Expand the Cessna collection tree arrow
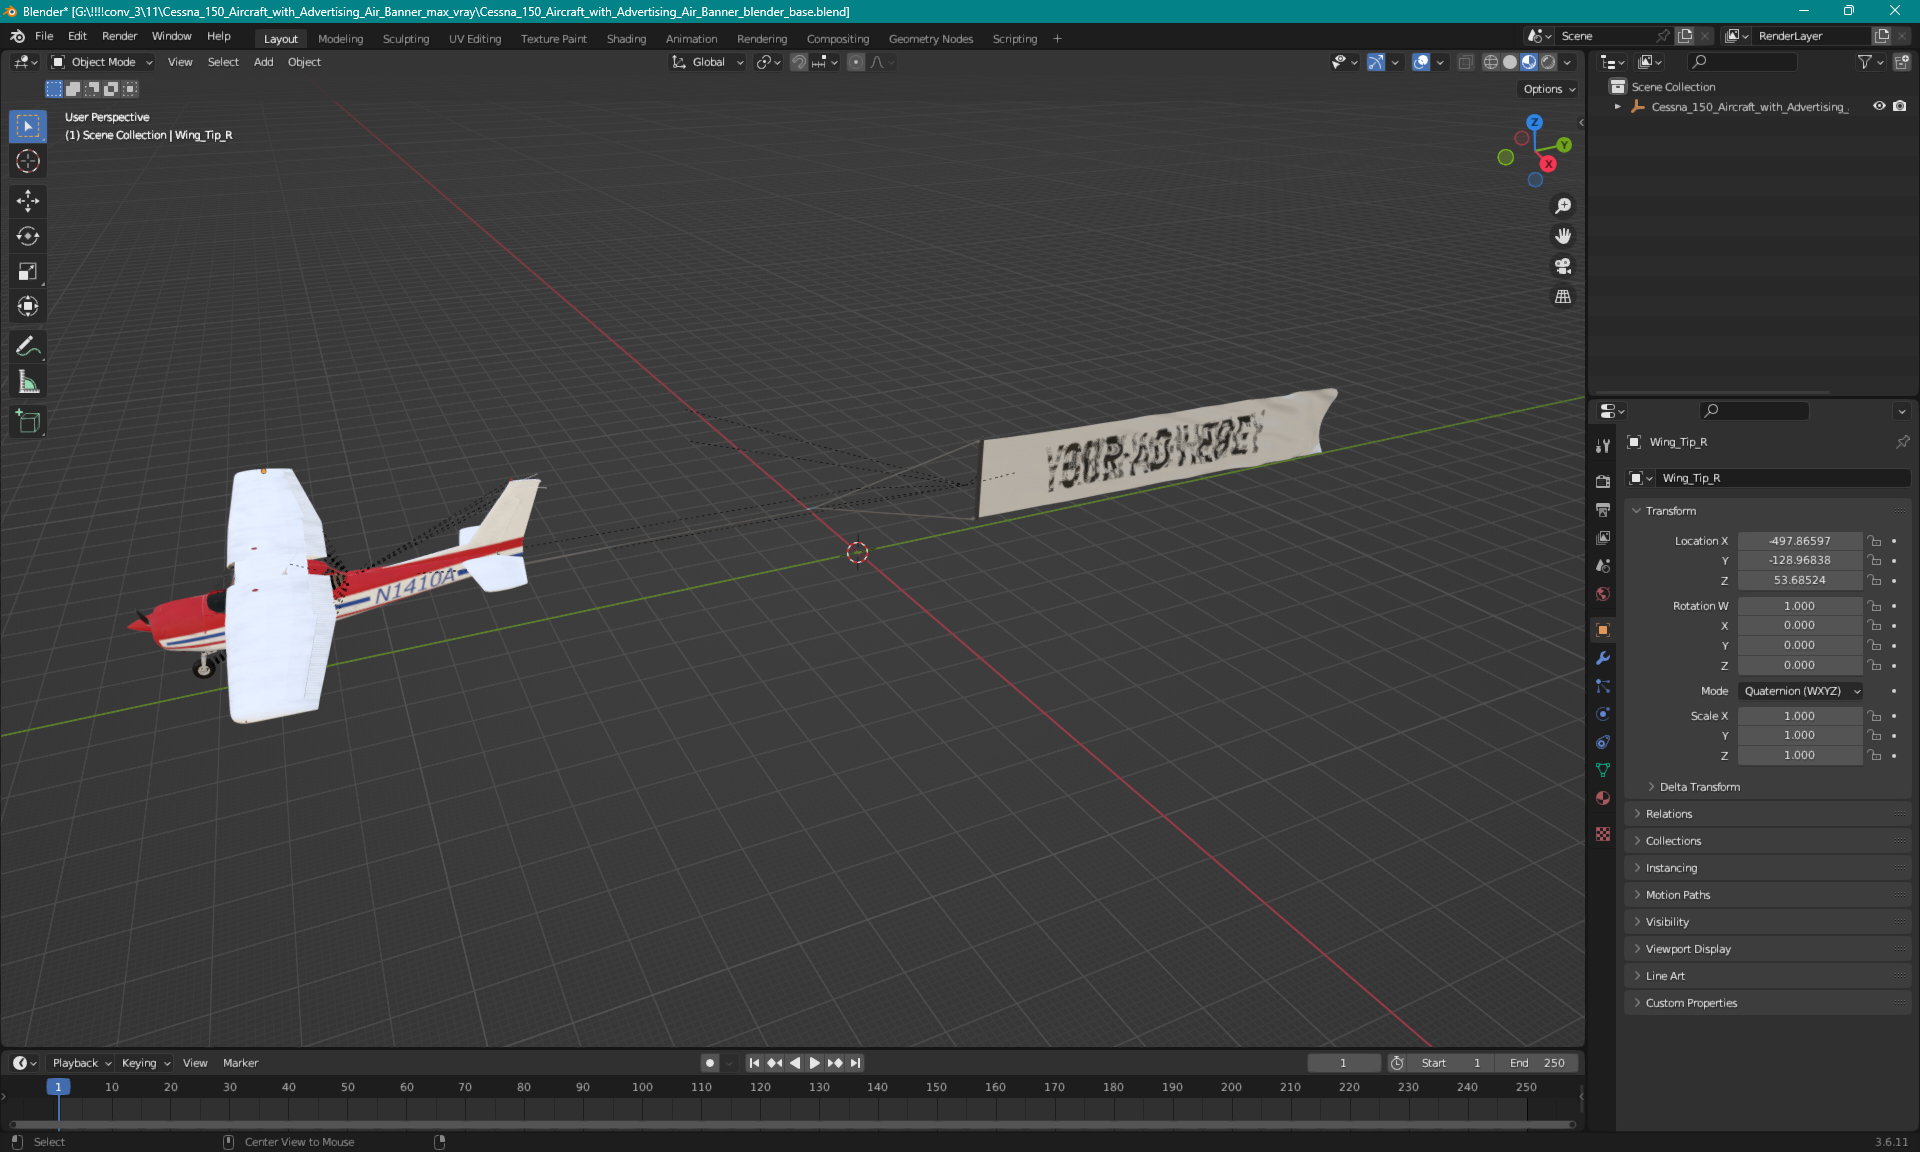The height and width of the screenshot is (1152, 1920). click(1617, 107)
